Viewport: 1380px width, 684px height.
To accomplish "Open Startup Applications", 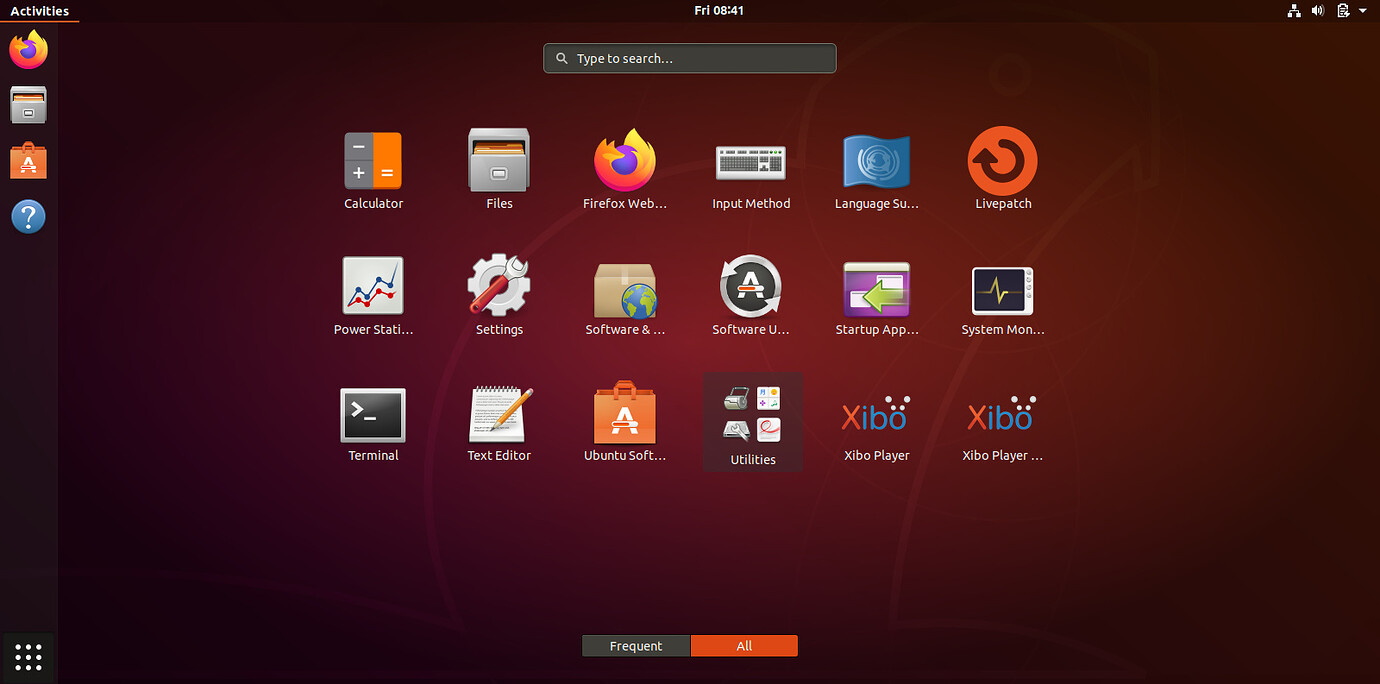I will (876, 290).
